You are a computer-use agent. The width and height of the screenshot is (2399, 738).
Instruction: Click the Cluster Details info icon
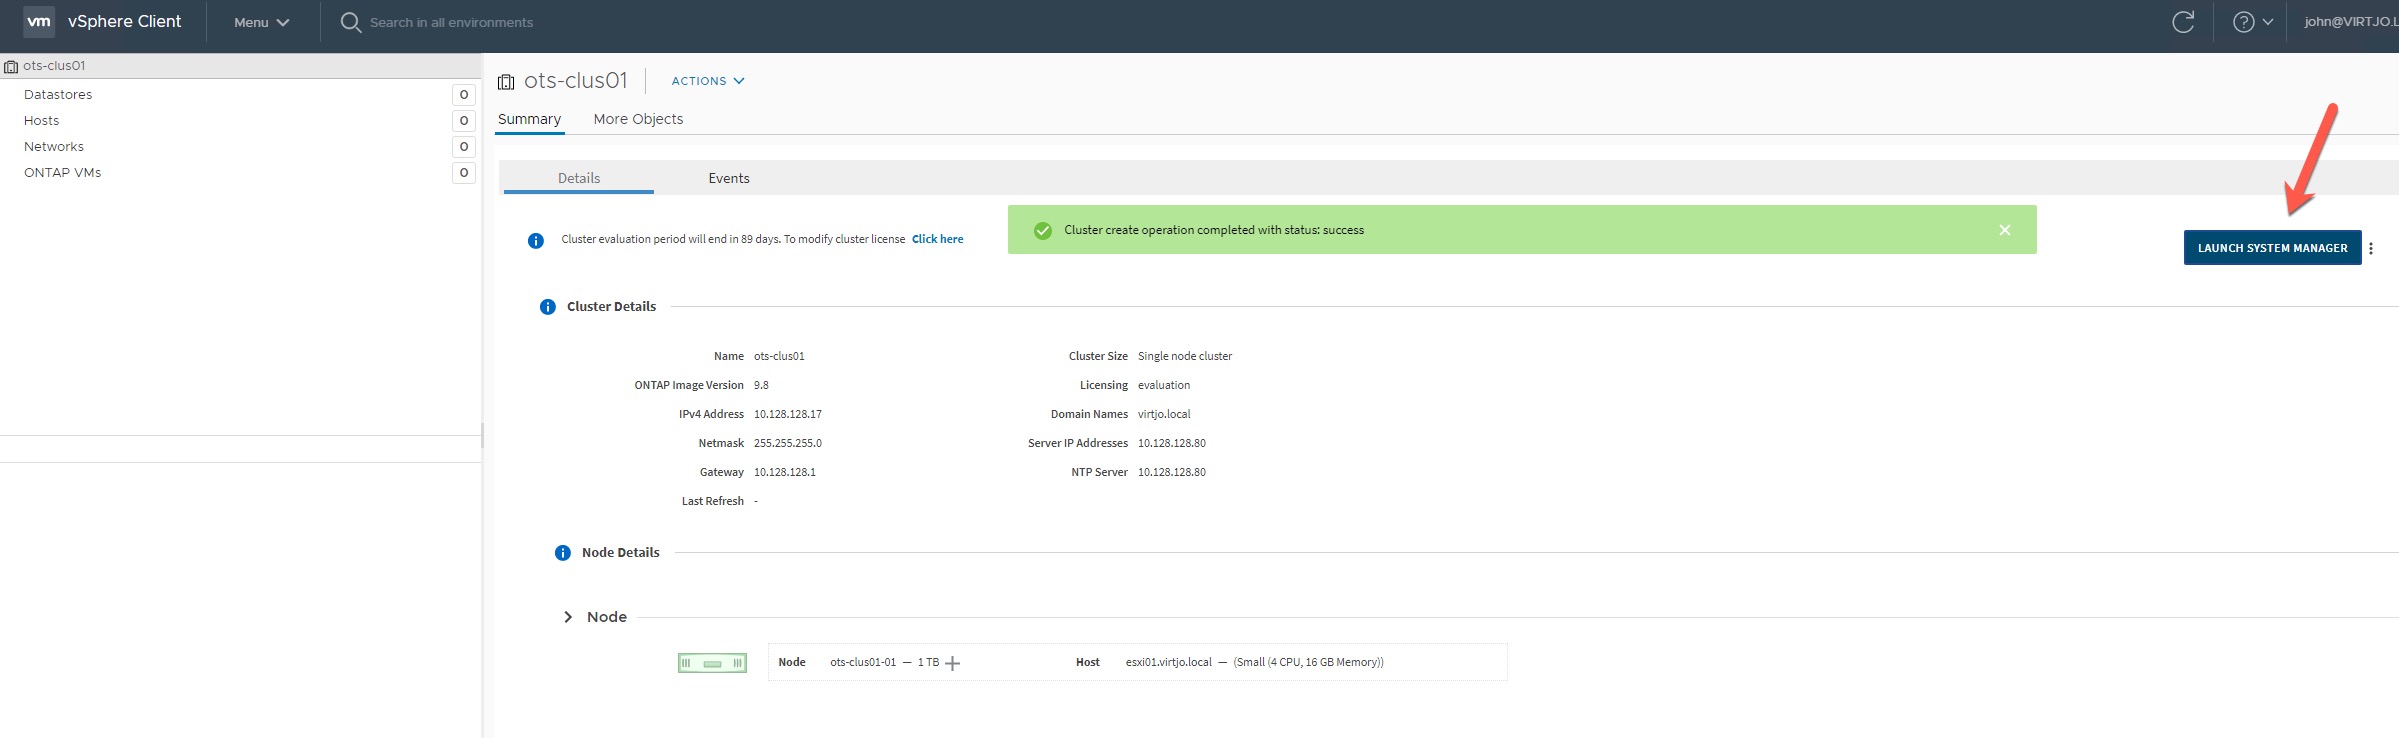548,307
